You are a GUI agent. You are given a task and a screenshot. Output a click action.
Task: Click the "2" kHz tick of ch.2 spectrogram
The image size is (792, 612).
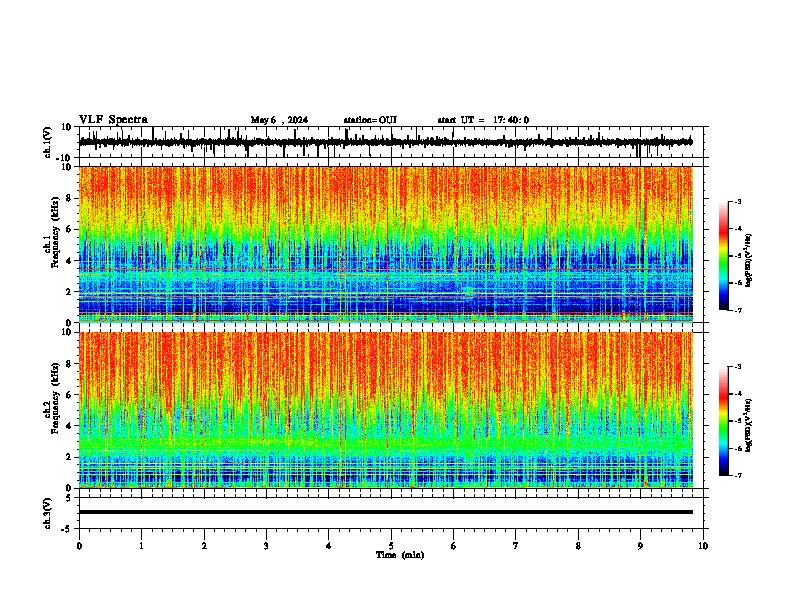click(x=69, y=457)
